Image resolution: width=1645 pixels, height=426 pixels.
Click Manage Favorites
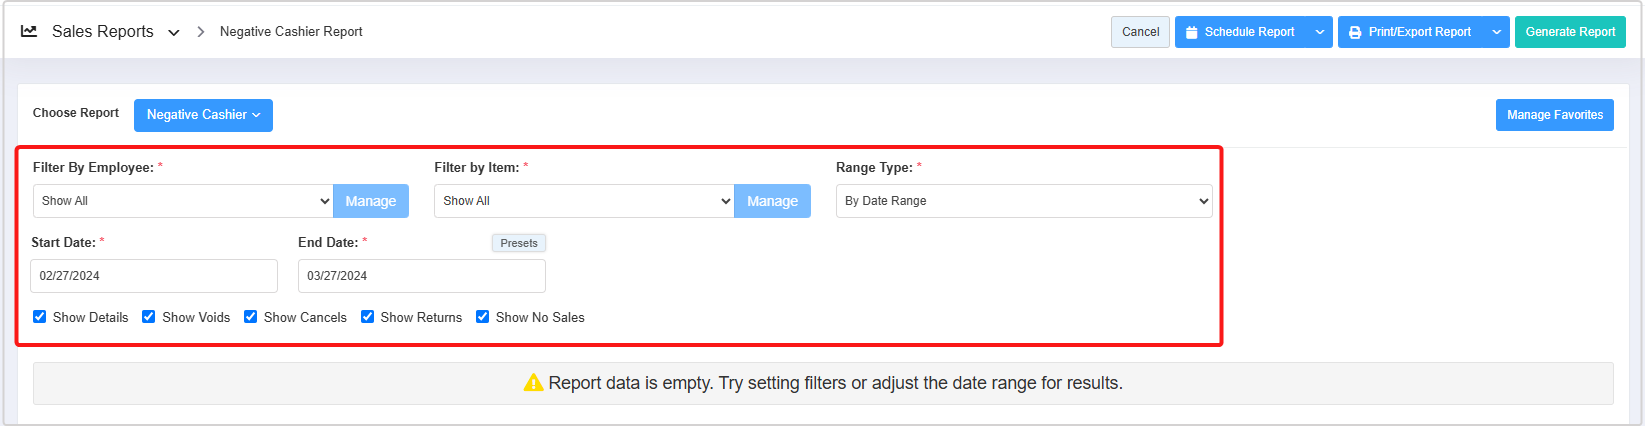pyautogui.click(x=1554, y=115)
